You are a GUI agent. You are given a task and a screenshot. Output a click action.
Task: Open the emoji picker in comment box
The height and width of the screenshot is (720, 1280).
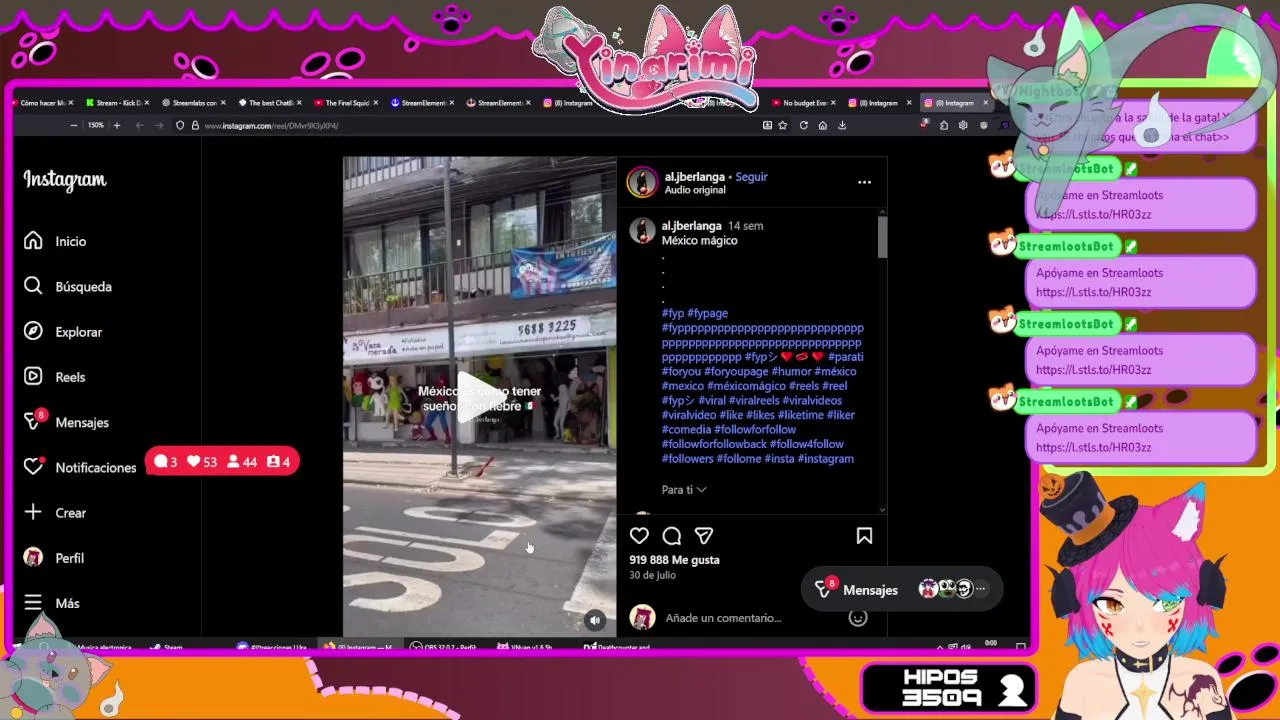pos(857,618)
